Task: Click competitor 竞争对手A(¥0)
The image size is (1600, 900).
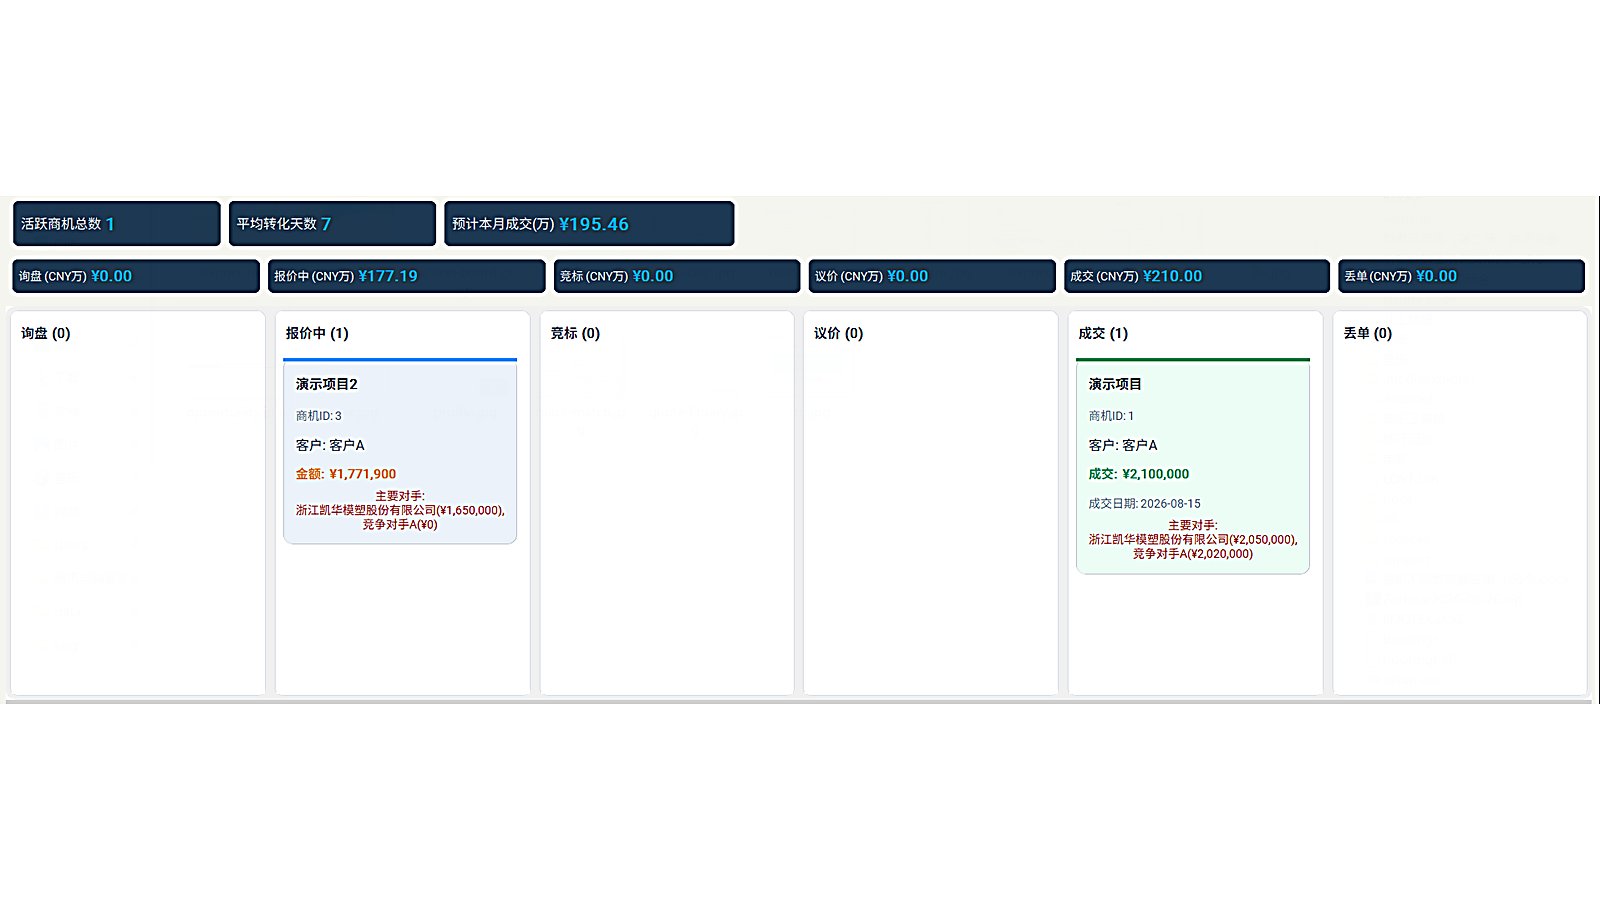Action: click(400, 524)
